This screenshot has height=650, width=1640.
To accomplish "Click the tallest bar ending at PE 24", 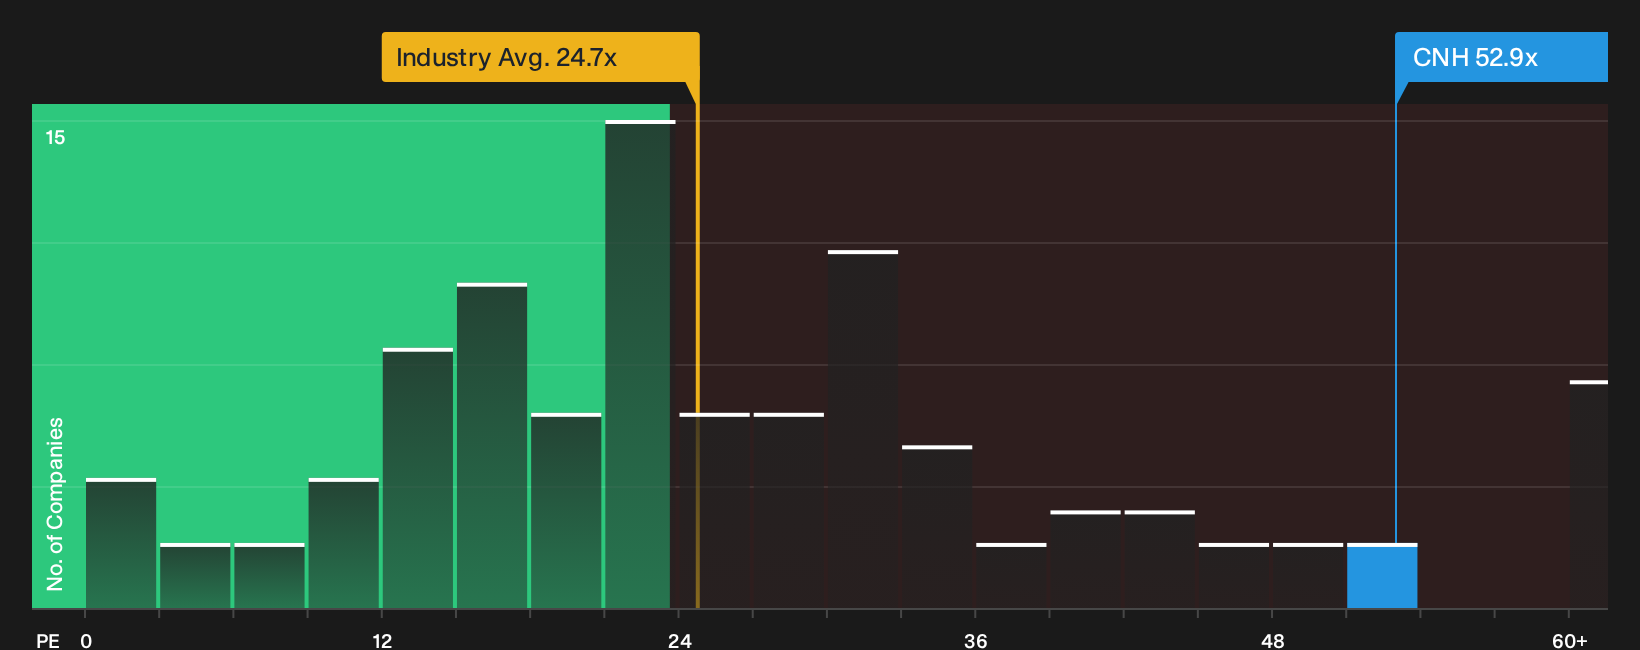I will point(640,364).
